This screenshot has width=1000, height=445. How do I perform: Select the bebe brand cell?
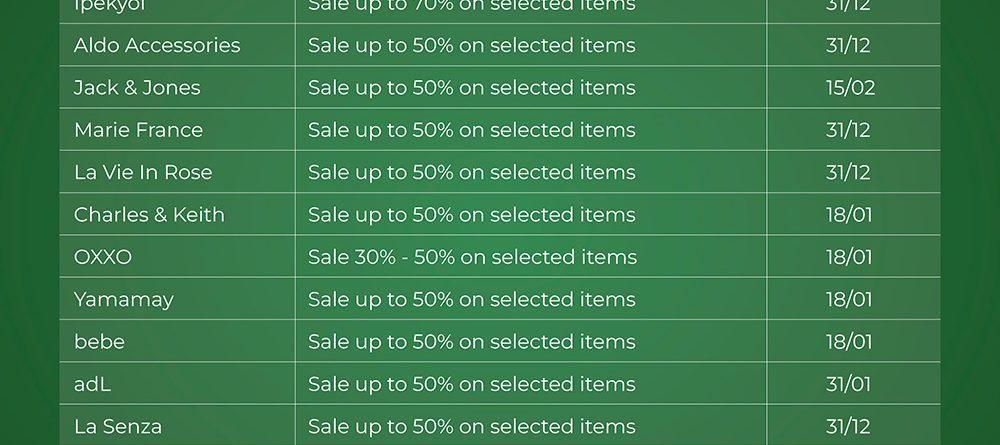(x=99, y=342)
